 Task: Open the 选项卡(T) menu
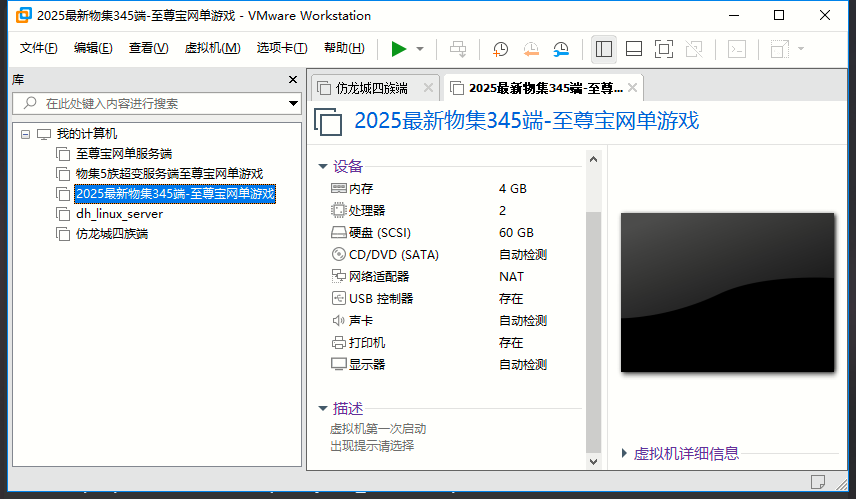tap(282, 48)
